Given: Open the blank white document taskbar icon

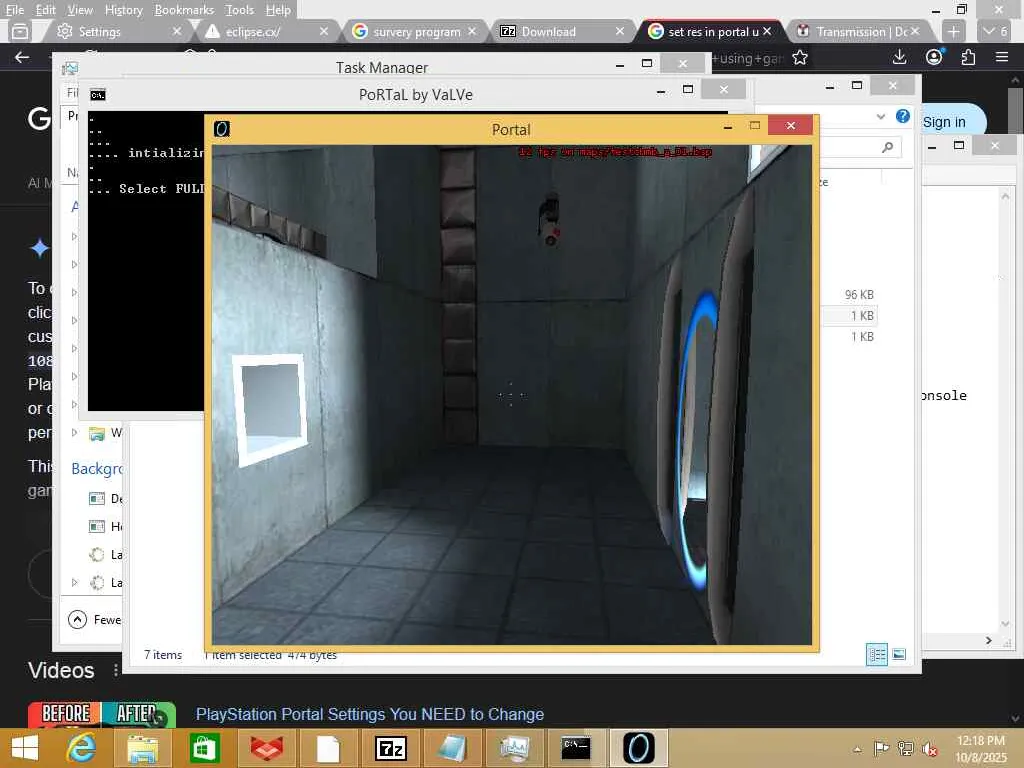Looking at the screenshot, I should 328,748.
